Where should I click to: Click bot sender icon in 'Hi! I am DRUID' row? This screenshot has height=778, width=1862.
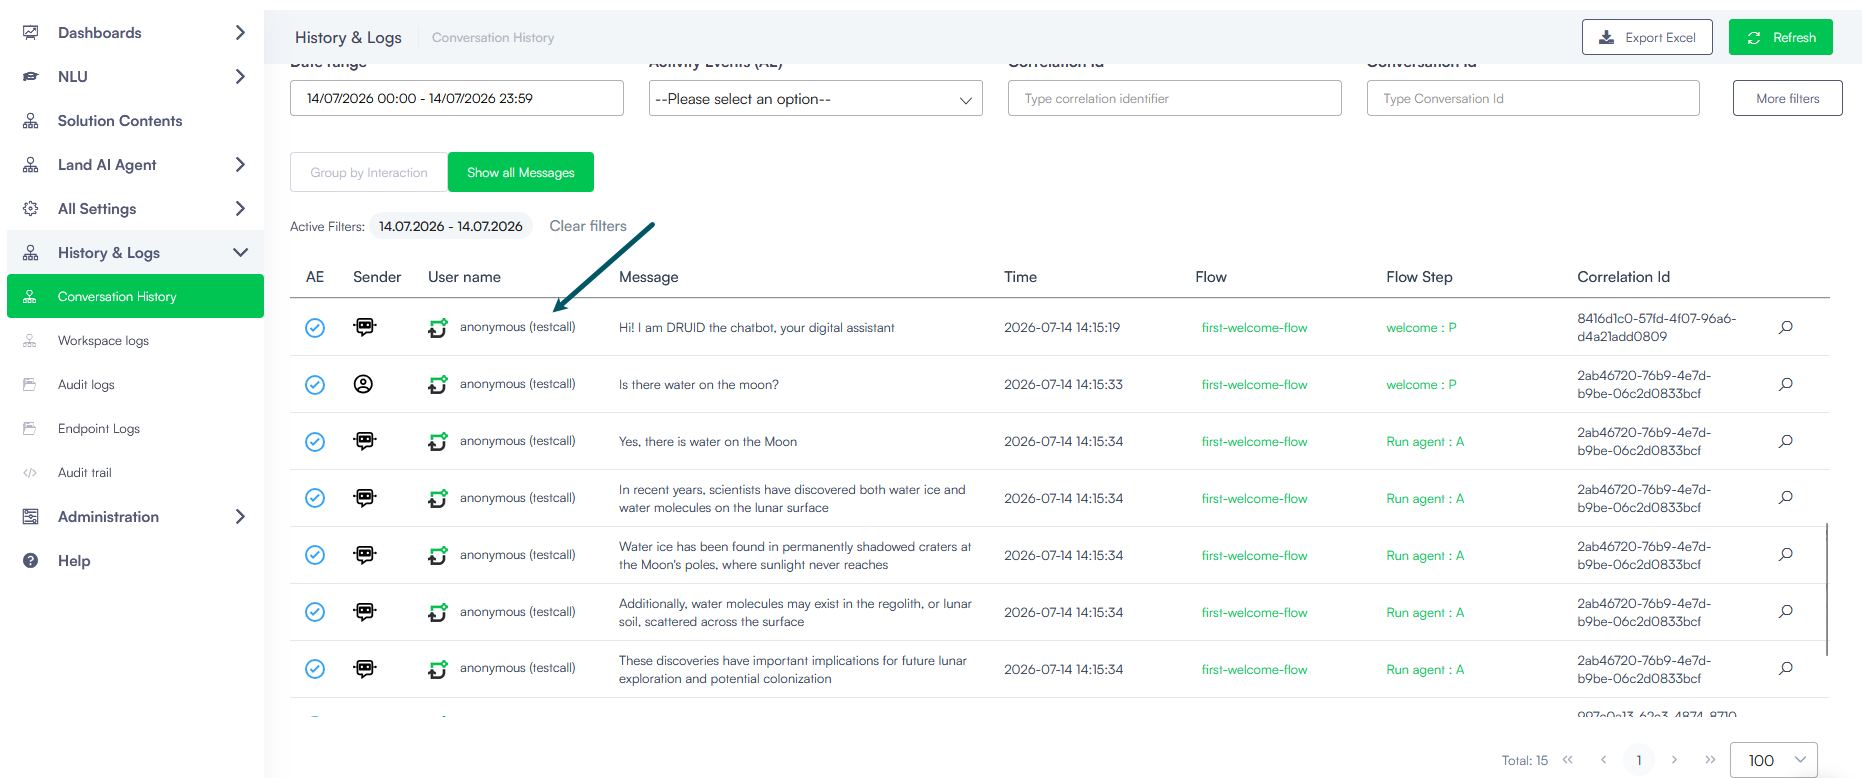click(x=365, y=327)
